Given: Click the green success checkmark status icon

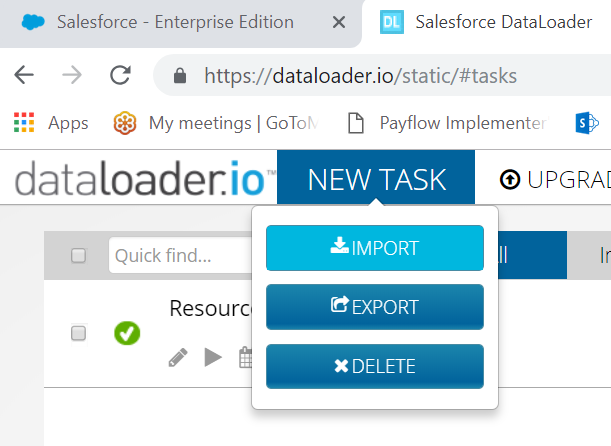Looking at the screenshot, I should [127, 333].
